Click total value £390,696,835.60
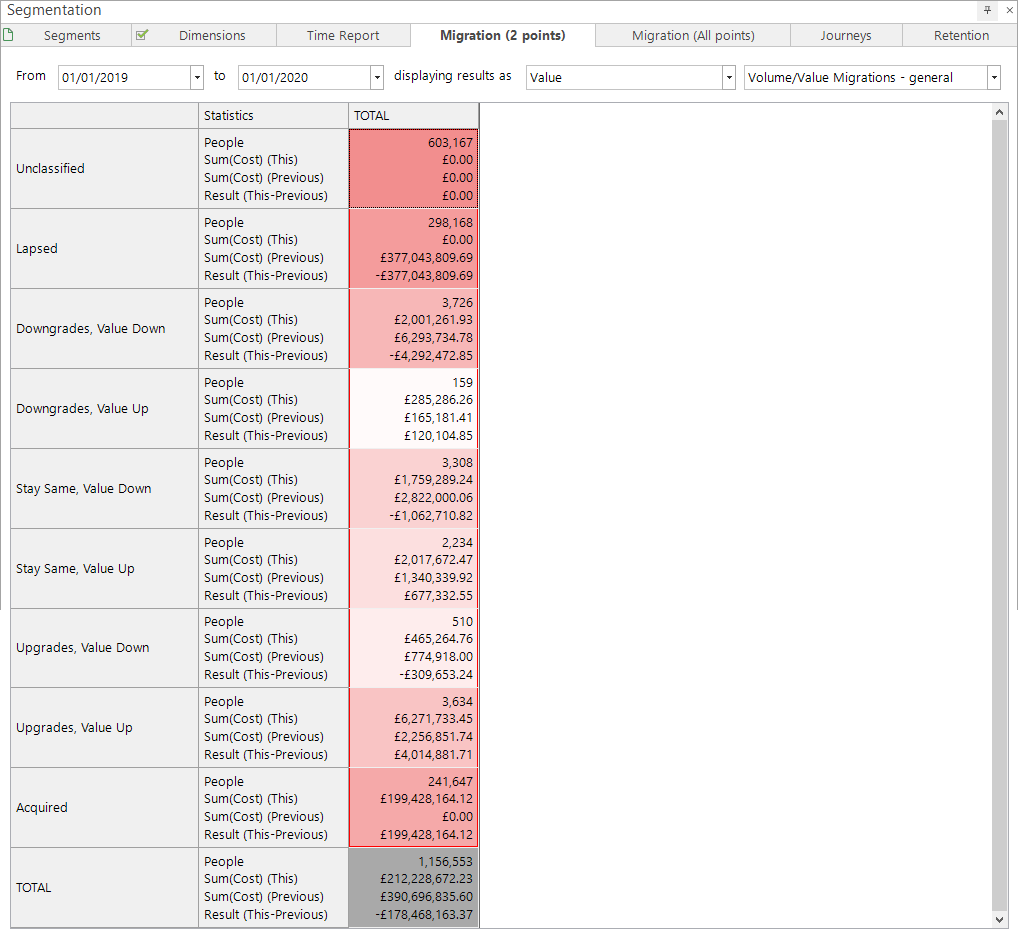 pos(426,896)
